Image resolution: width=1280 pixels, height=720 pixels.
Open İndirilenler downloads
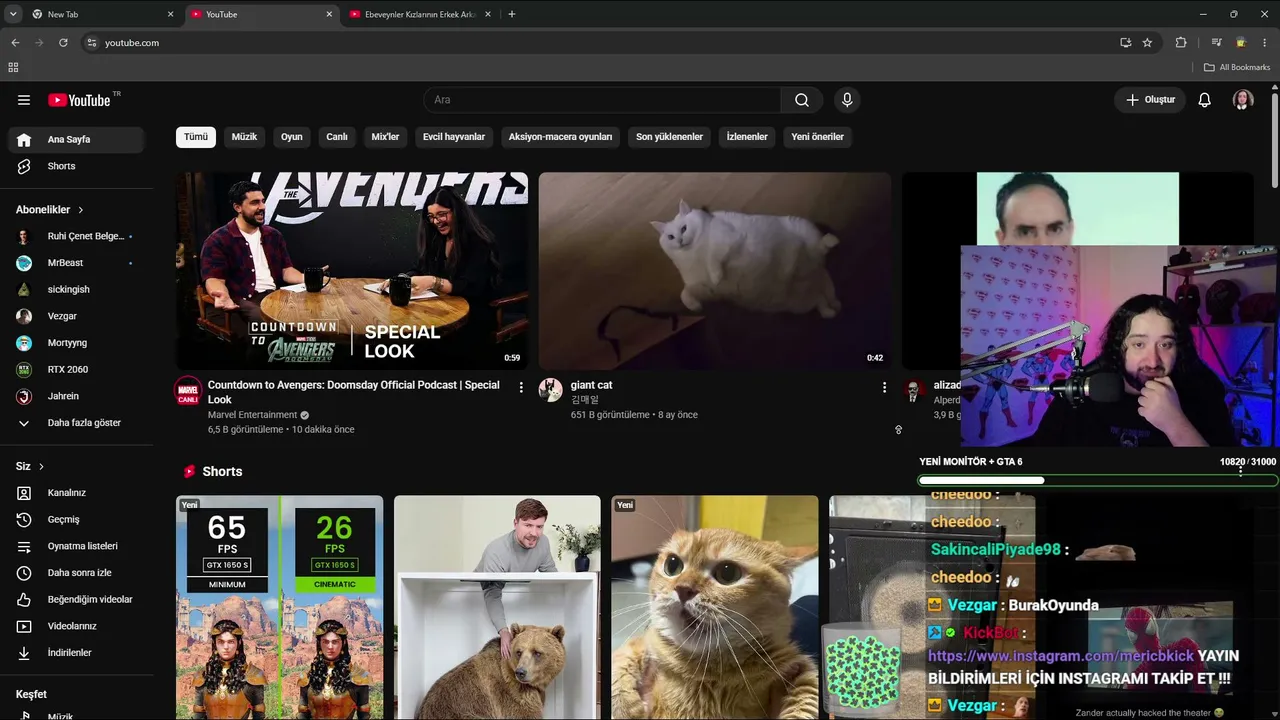coord(76,653)
